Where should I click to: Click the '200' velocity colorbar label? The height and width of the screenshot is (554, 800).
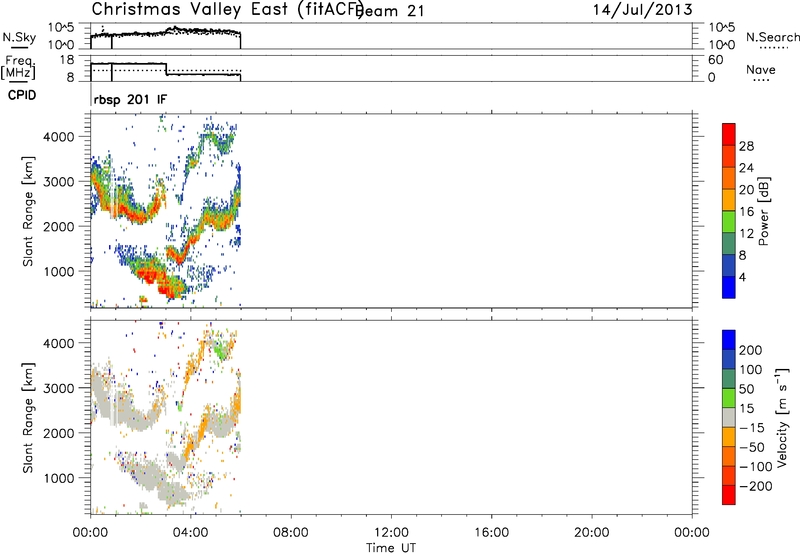click(751, 350)
